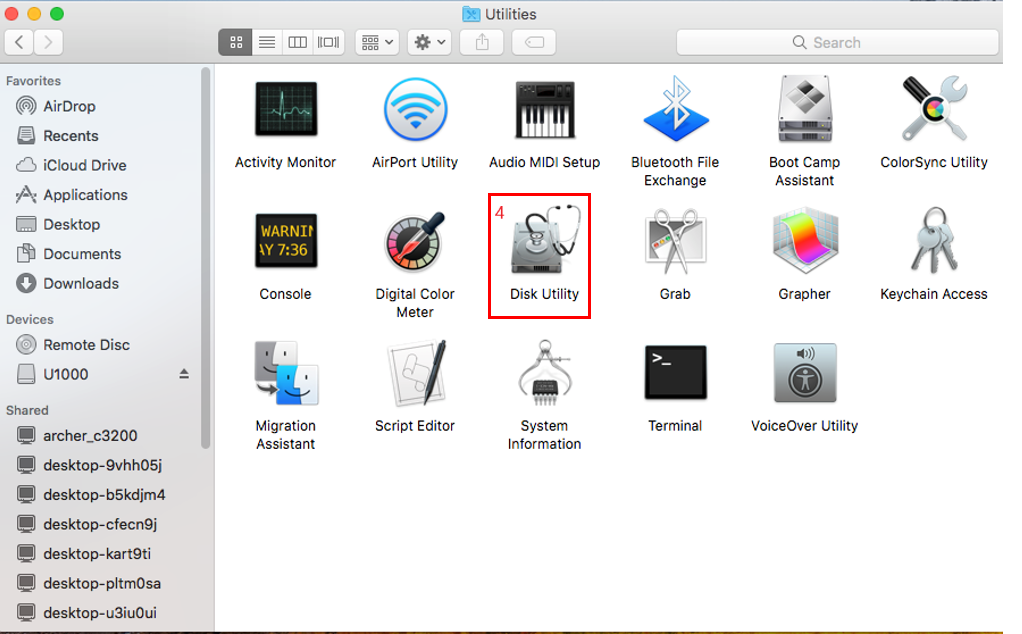Open the Digital Color Meter app
Viewport: 1022px width, 634px height.
[415, 244]
